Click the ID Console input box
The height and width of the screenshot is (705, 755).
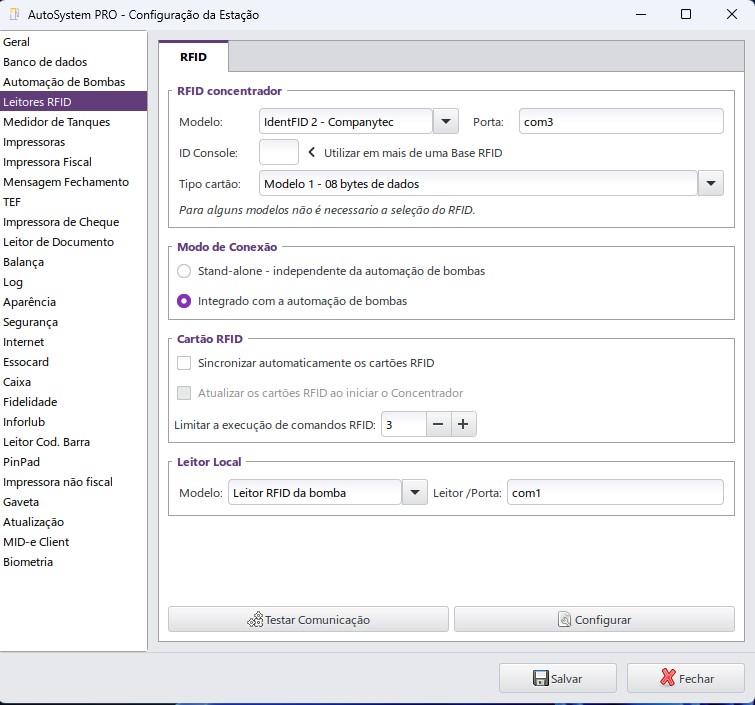tap(278, 153)
